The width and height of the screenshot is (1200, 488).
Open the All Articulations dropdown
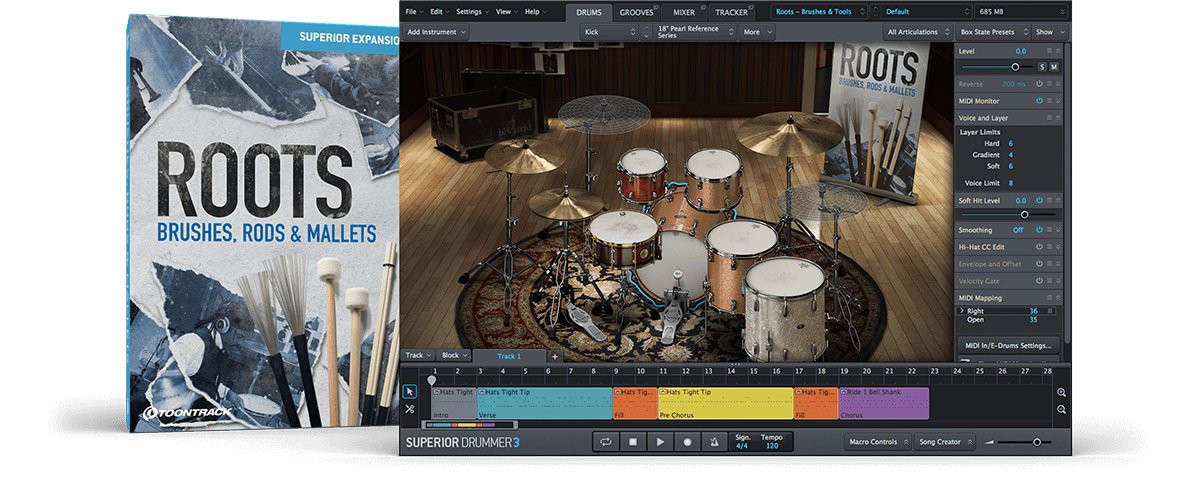(x=917, y=32)
